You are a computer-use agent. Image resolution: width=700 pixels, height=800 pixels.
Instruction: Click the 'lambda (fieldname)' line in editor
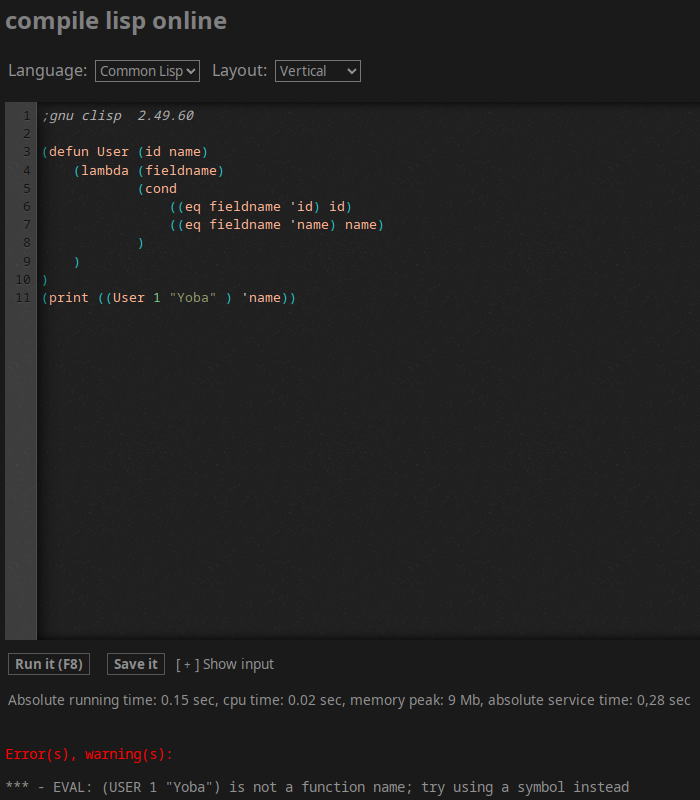[x=148, y=170]
